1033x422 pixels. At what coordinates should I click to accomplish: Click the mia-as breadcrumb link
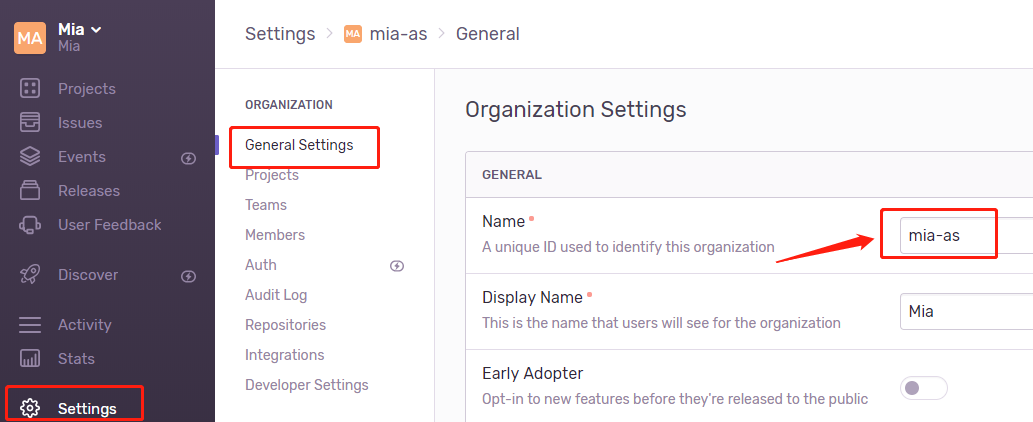399,34
